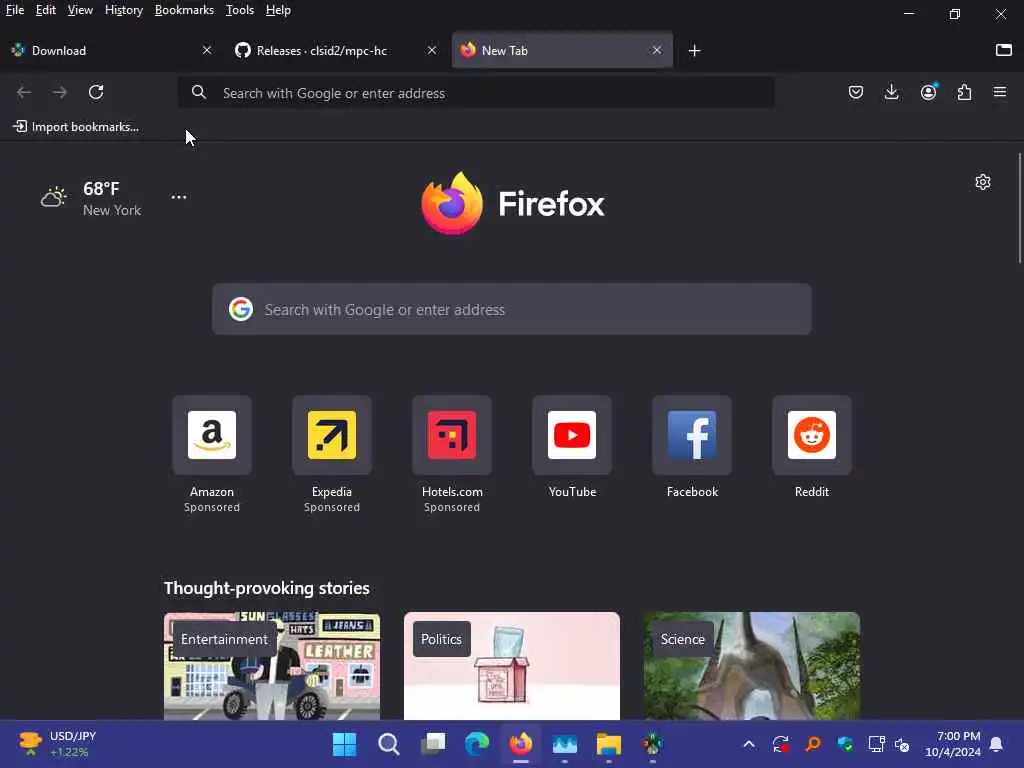Close the New Tab tab
Screen dimensions: 1024x768
(657, 50)
